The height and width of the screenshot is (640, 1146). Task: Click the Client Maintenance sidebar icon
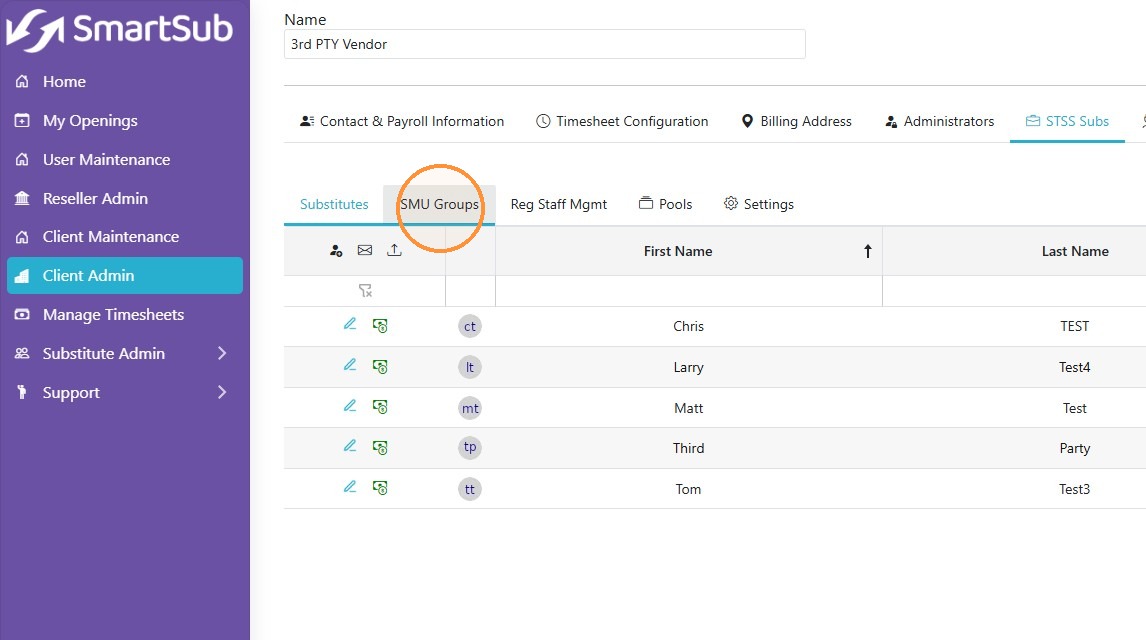coord(23,237)
